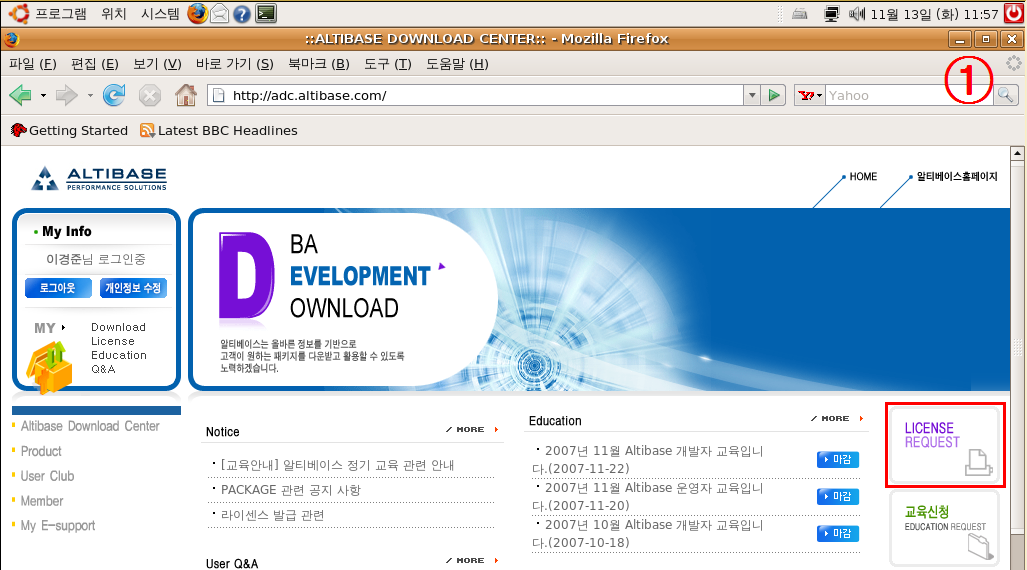Click the search magnifier button

click(1005, 96)
